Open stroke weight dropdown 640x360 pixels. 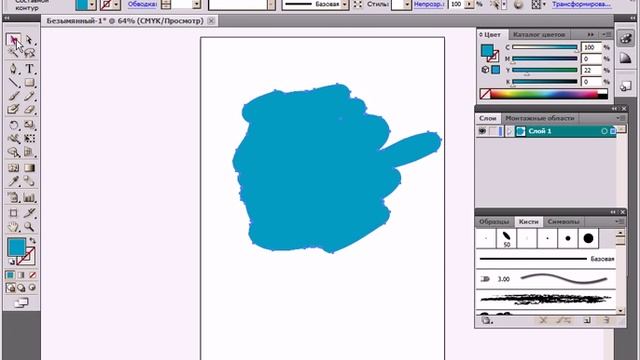pos(197,4)
